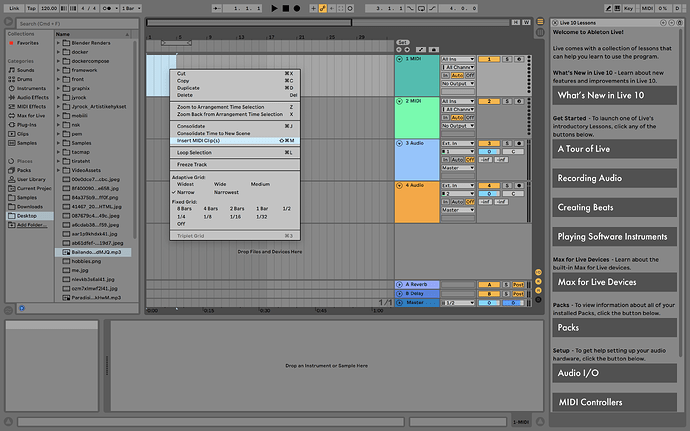The width and height of the screenshot is (690, 431).
Task: Open Sounds category in browser
Action: coord(25,70)
